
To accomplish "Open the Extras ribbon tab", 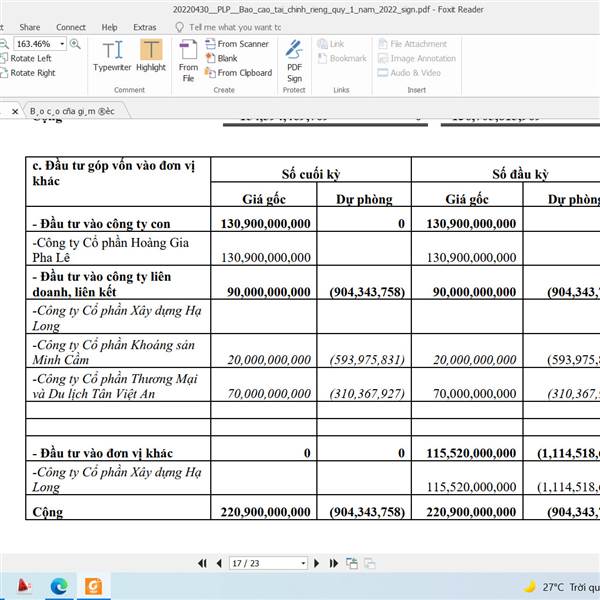I will [x=145, y=27].
